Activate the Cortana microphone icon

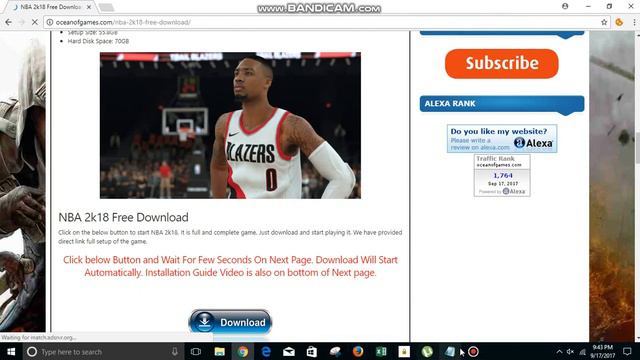(175, 351)
